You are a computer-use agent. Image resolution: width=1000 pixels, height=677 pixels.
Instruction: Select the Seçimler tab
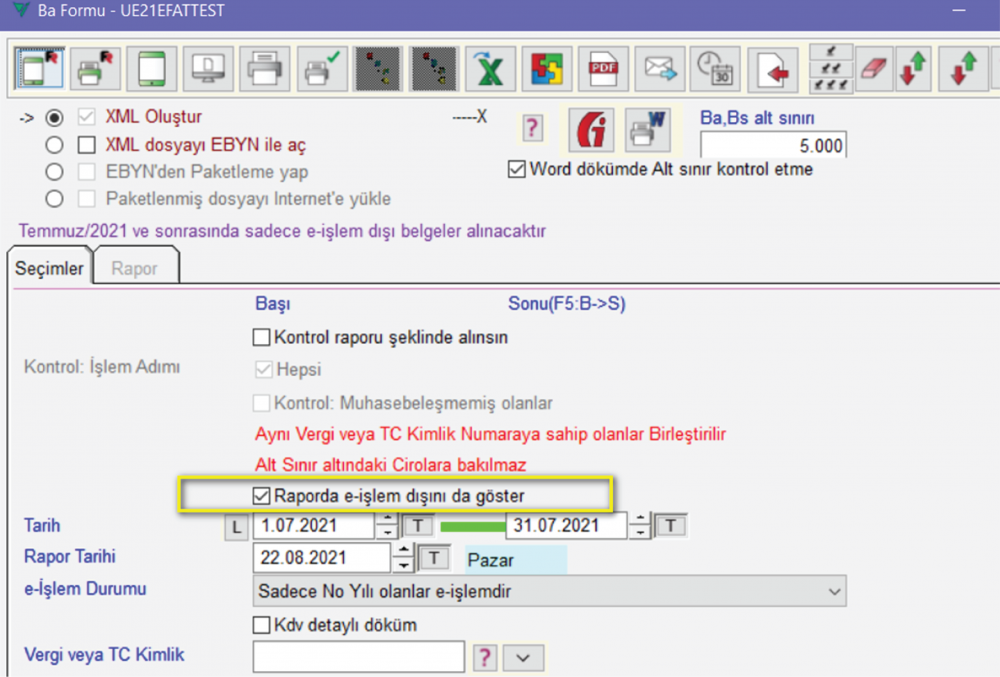tap(49, 268)
